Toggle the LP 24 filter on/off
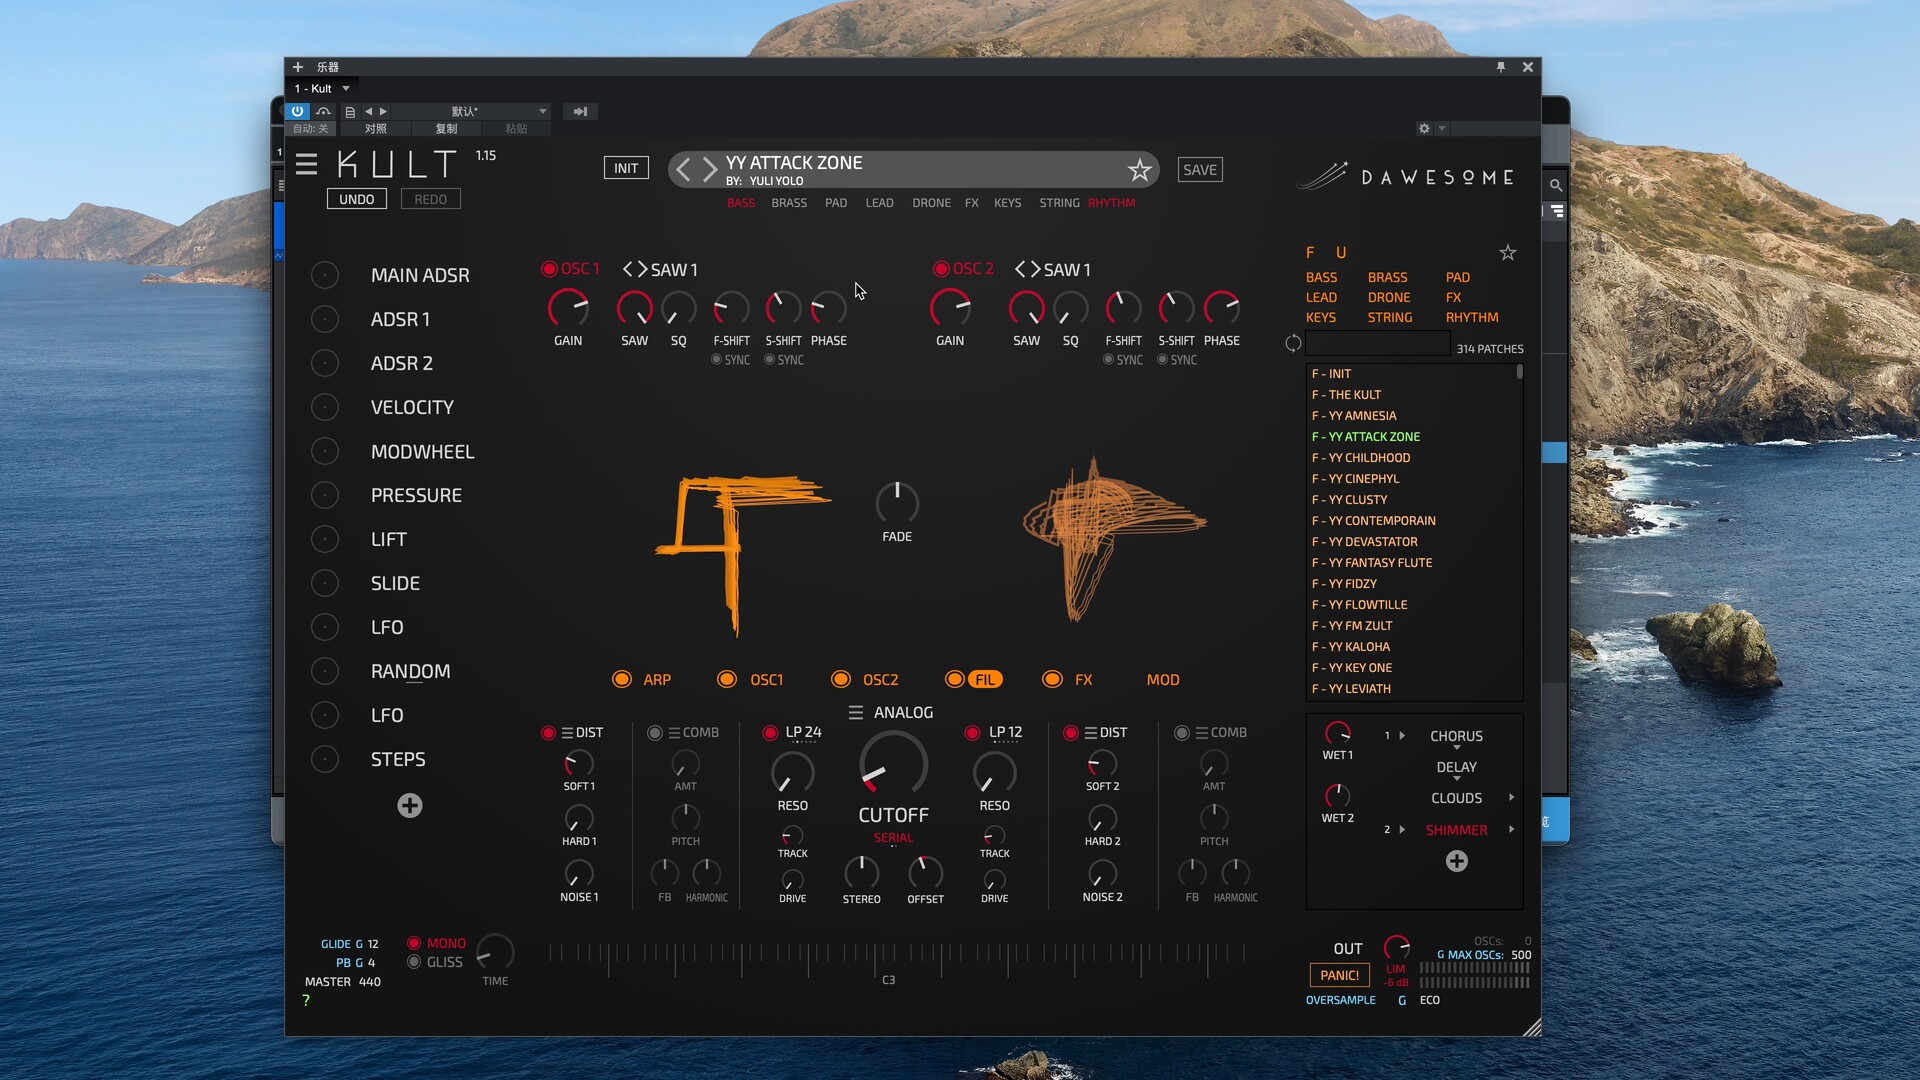The image size is (1920, 1080). [770, 733]
